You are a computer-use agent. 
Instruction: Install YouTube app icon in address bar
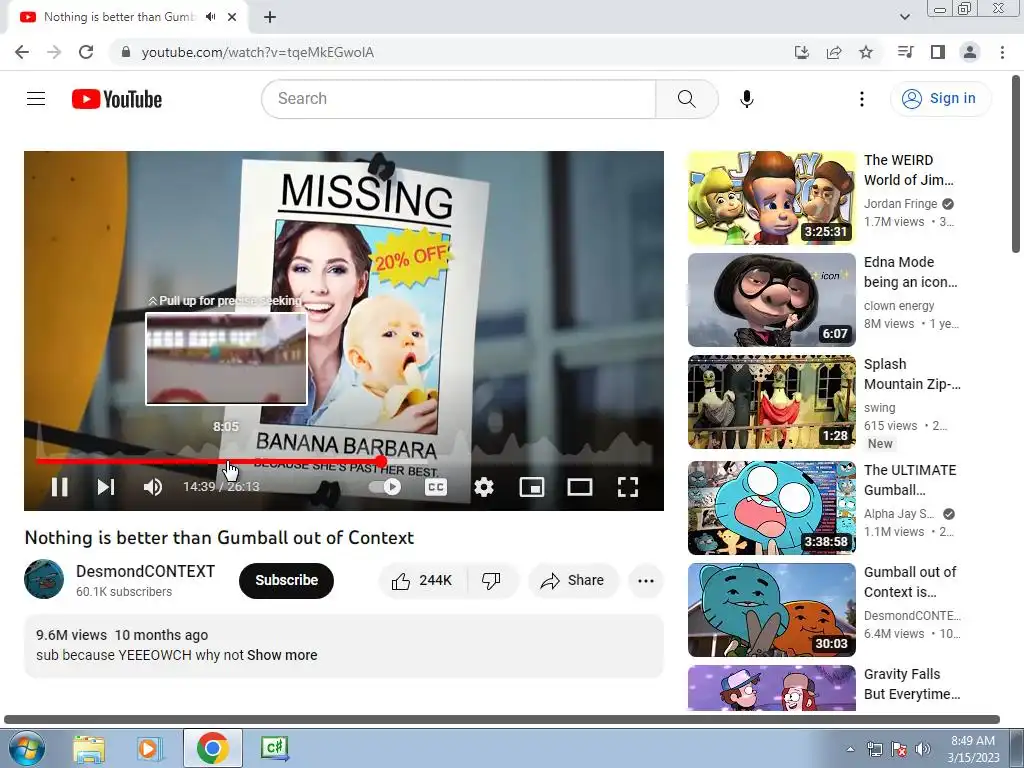click(802, 52)
